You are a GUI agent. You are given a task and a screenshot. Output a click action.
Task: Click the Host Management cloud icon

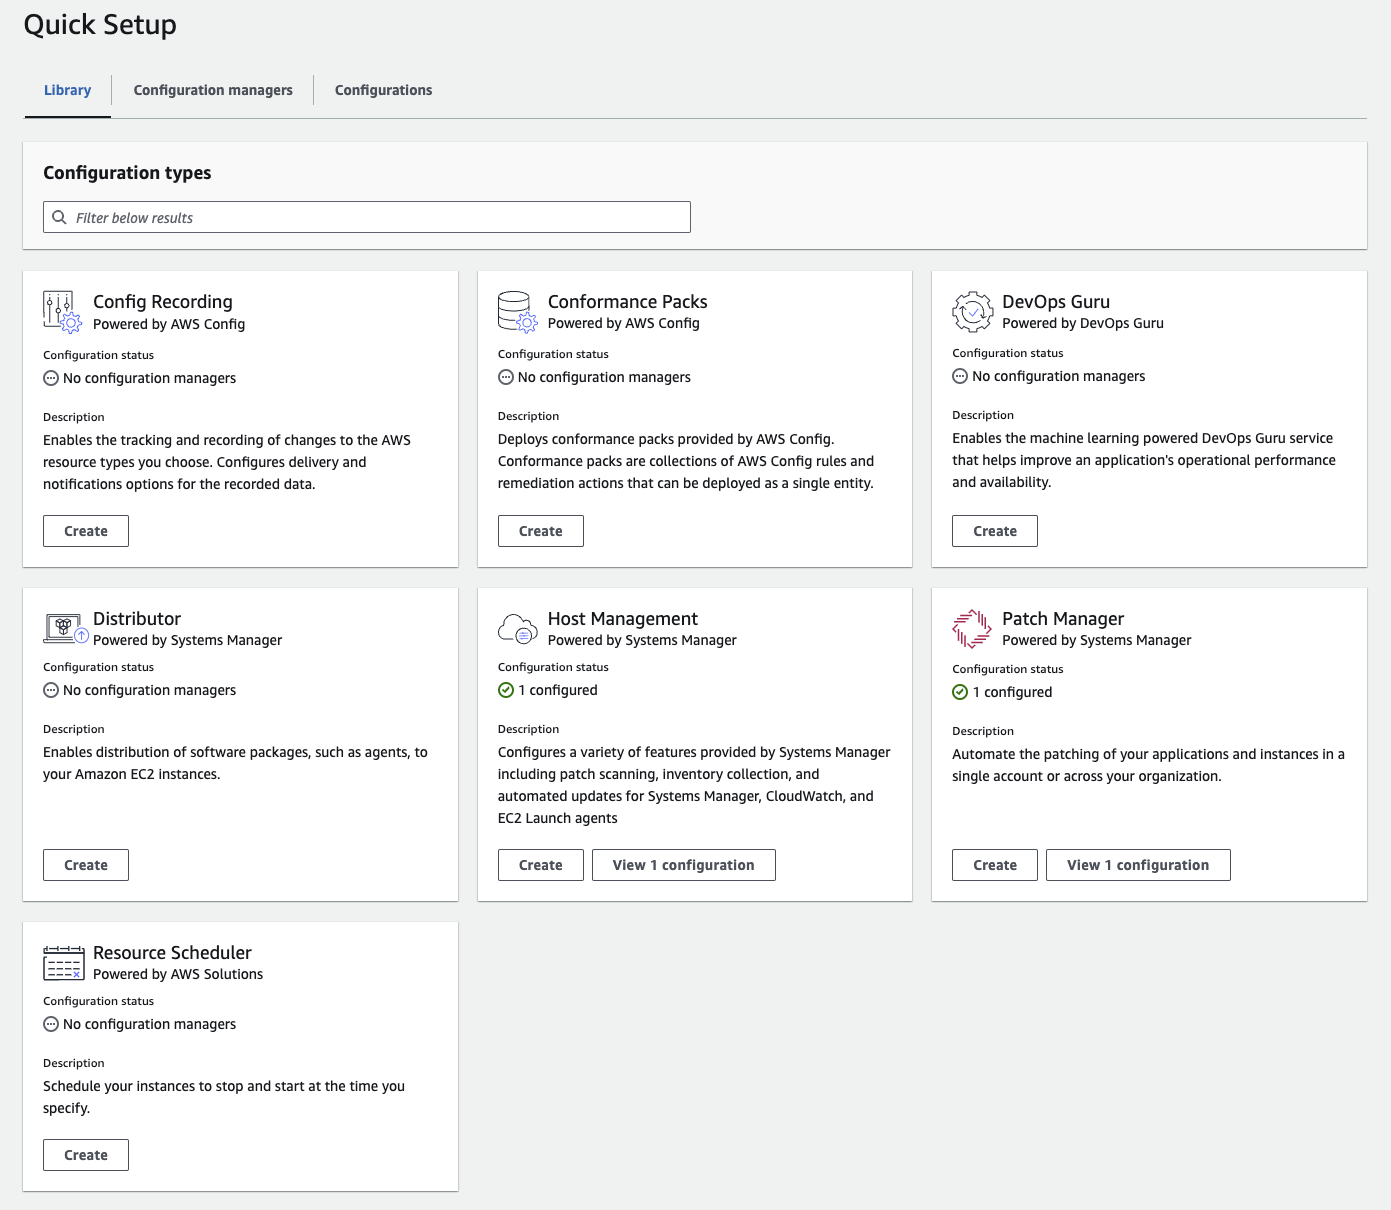click(x=518, y=629)
